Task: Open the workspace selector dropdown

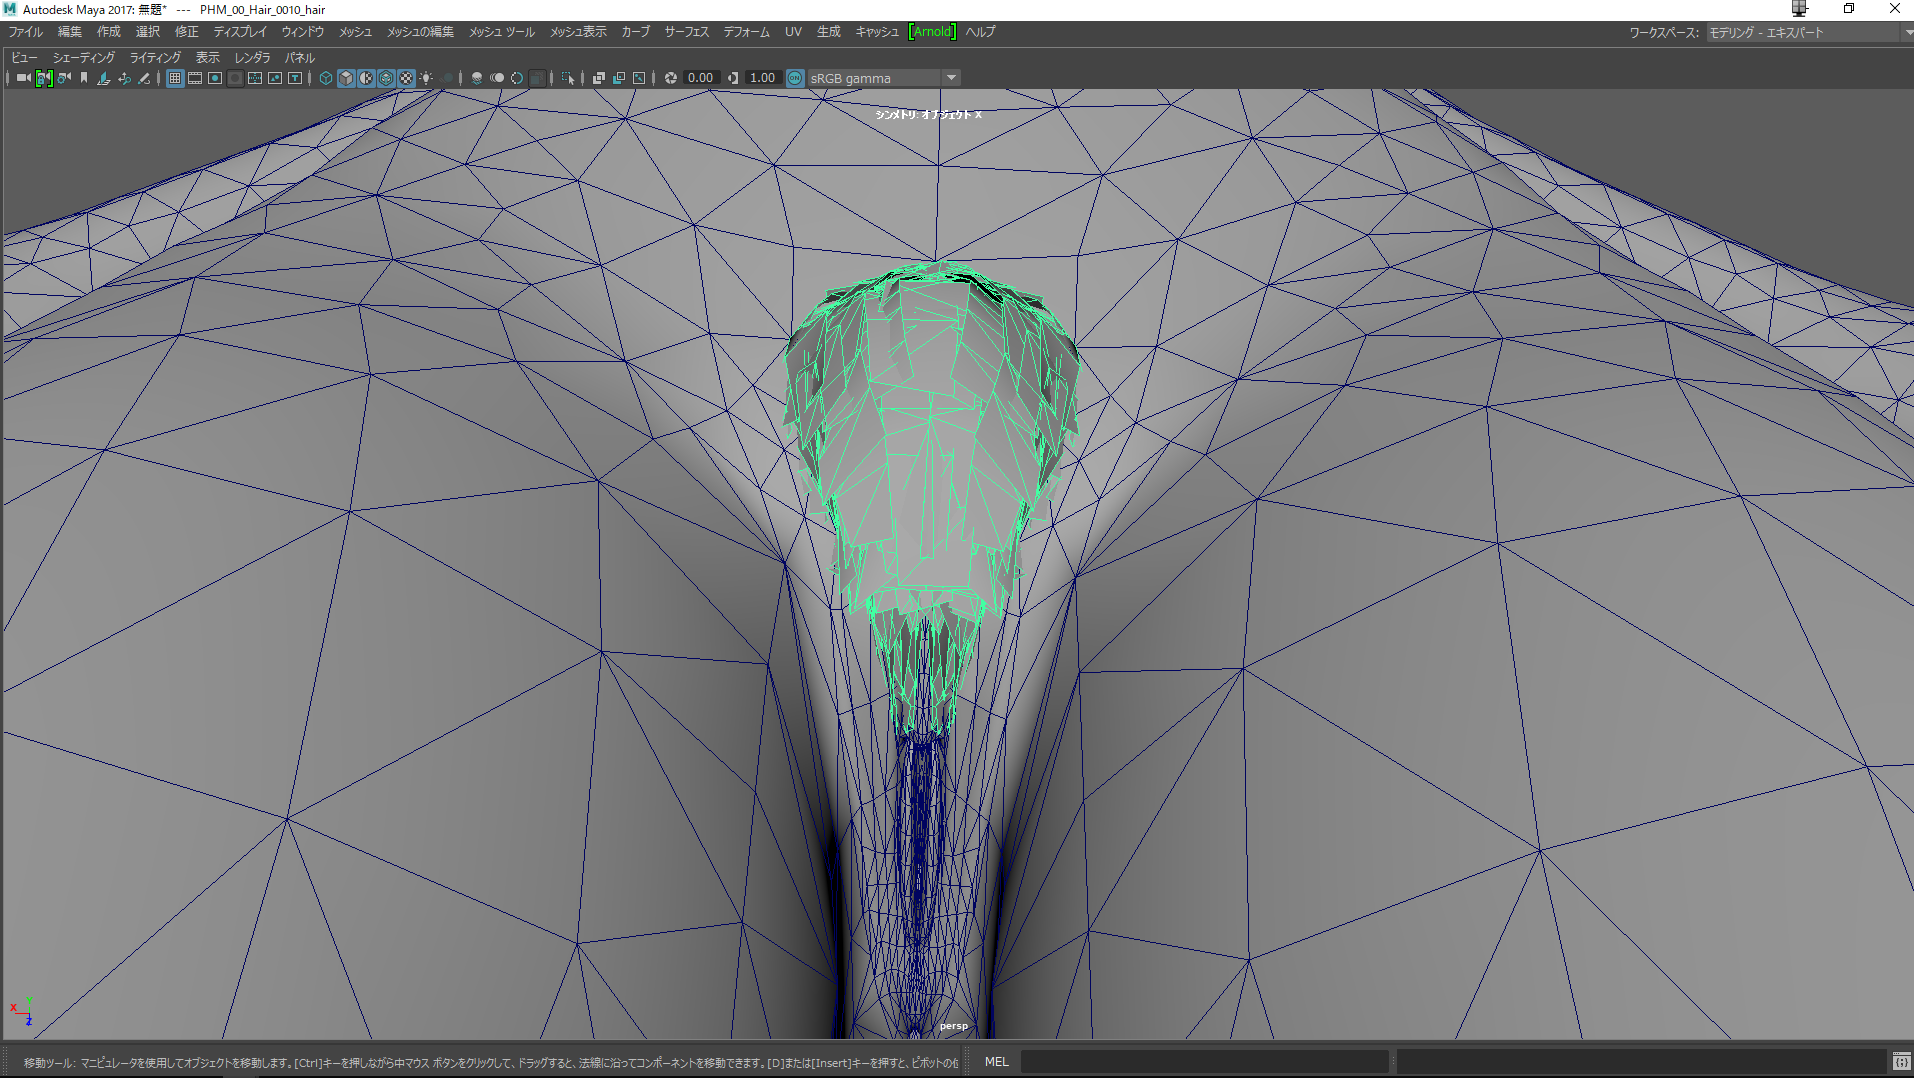Action: pos(1806,32)
